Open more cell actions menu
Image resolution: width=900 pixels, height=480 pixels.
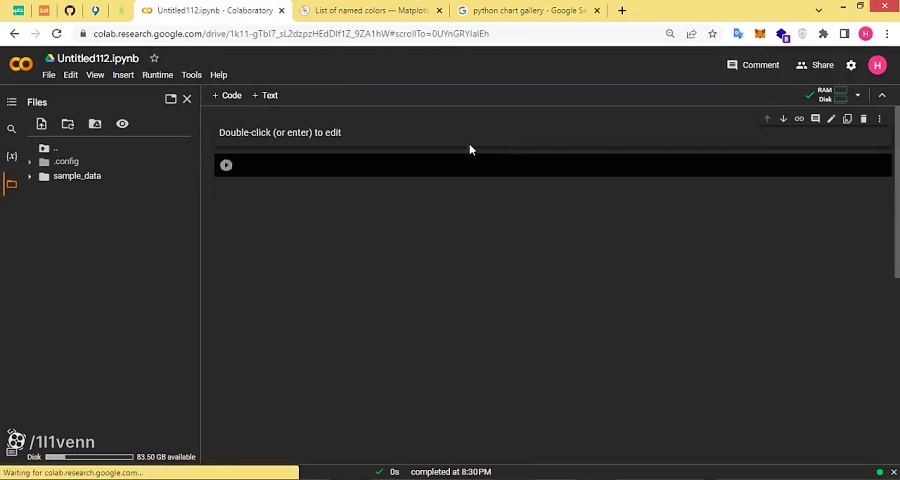click(x=879, y=119)
